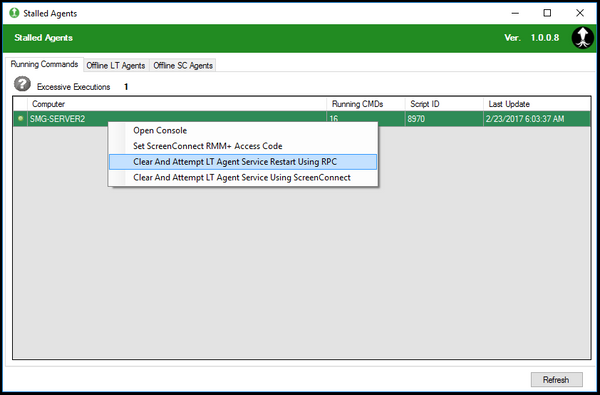Choose Open Console from the context menu
Image resolution: width=600 pixels, height=395 pixels.
(243, 131)
